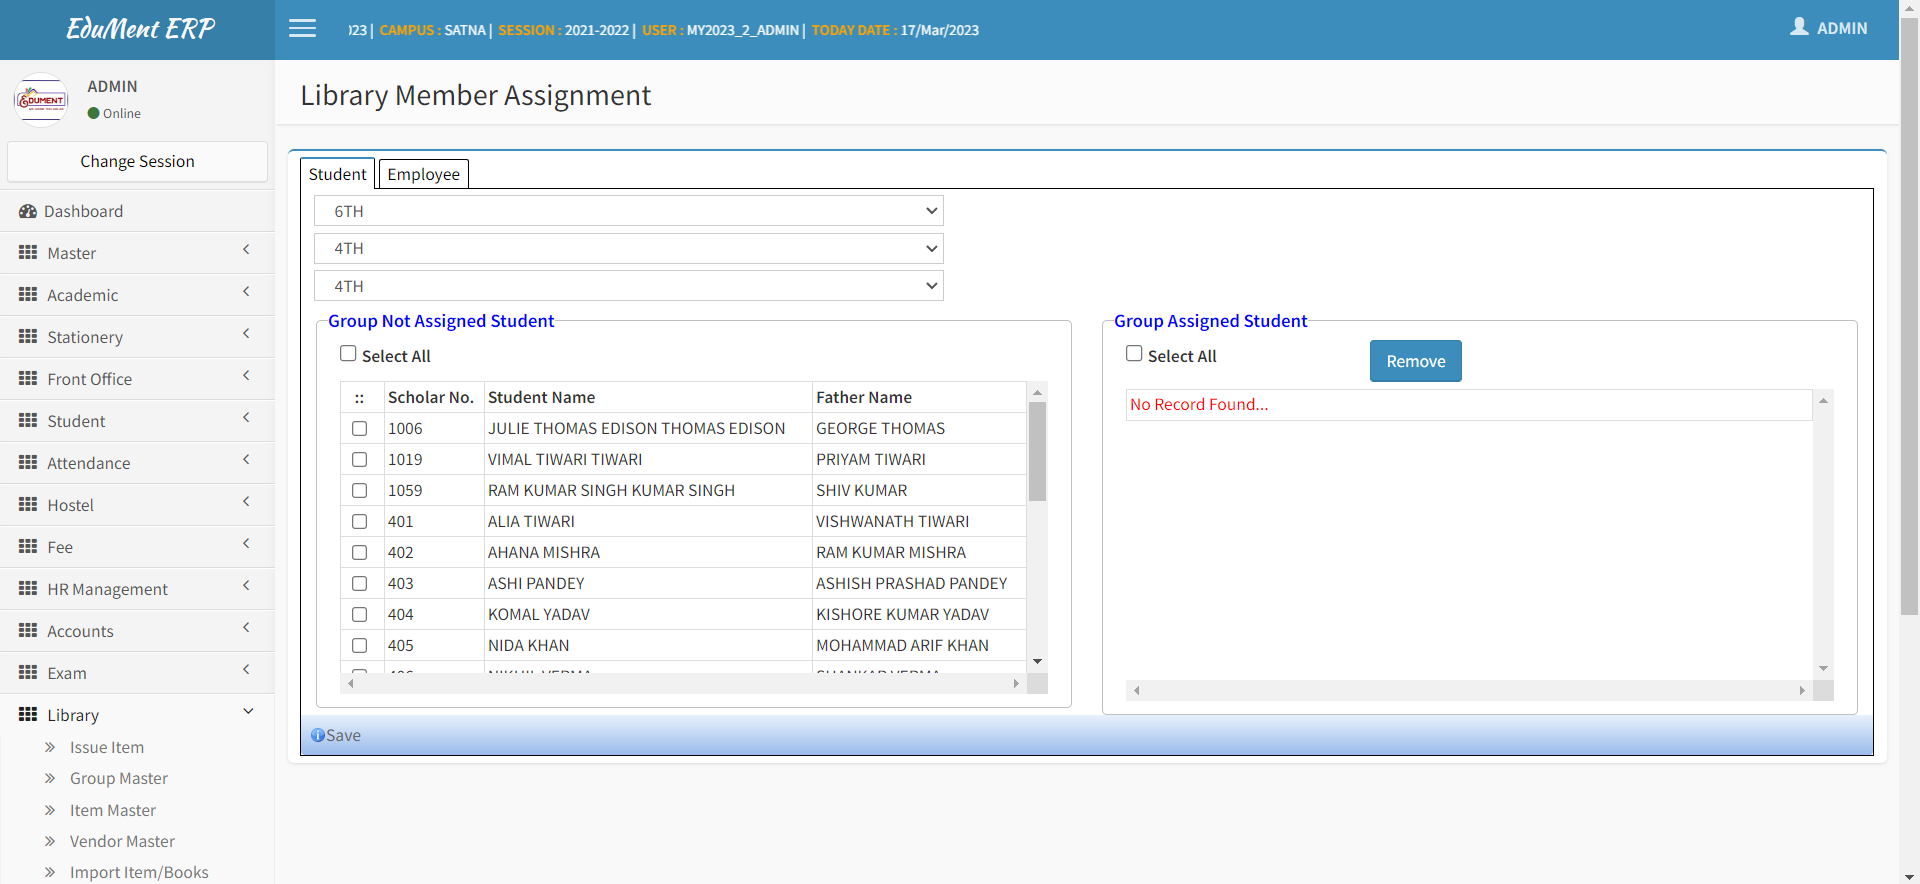Click the EduMent school logo avatar
Screen dimensions: 1920x884
point(41,100)
